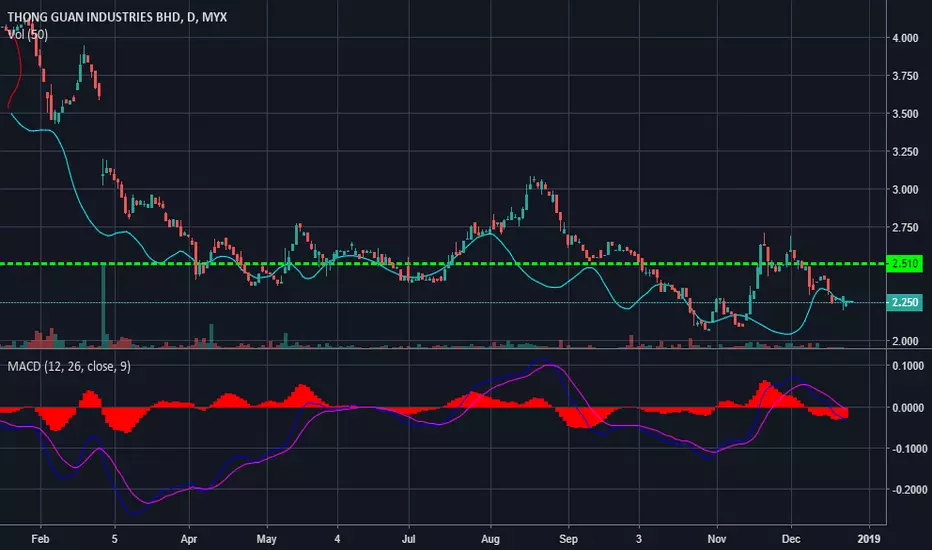This screenshot has height=550, width=932.
Task: Click the 0.1000 MACD axis value
Action: point(908,366)
